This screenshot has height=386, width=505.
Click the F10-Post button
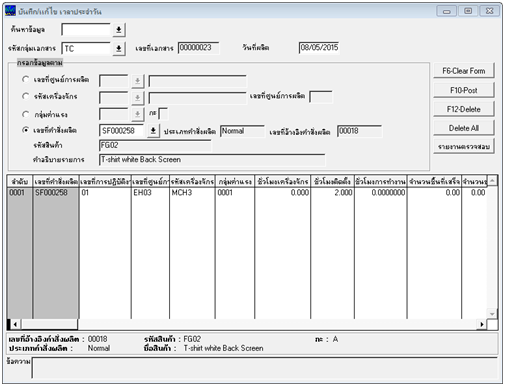pos(464,90)
